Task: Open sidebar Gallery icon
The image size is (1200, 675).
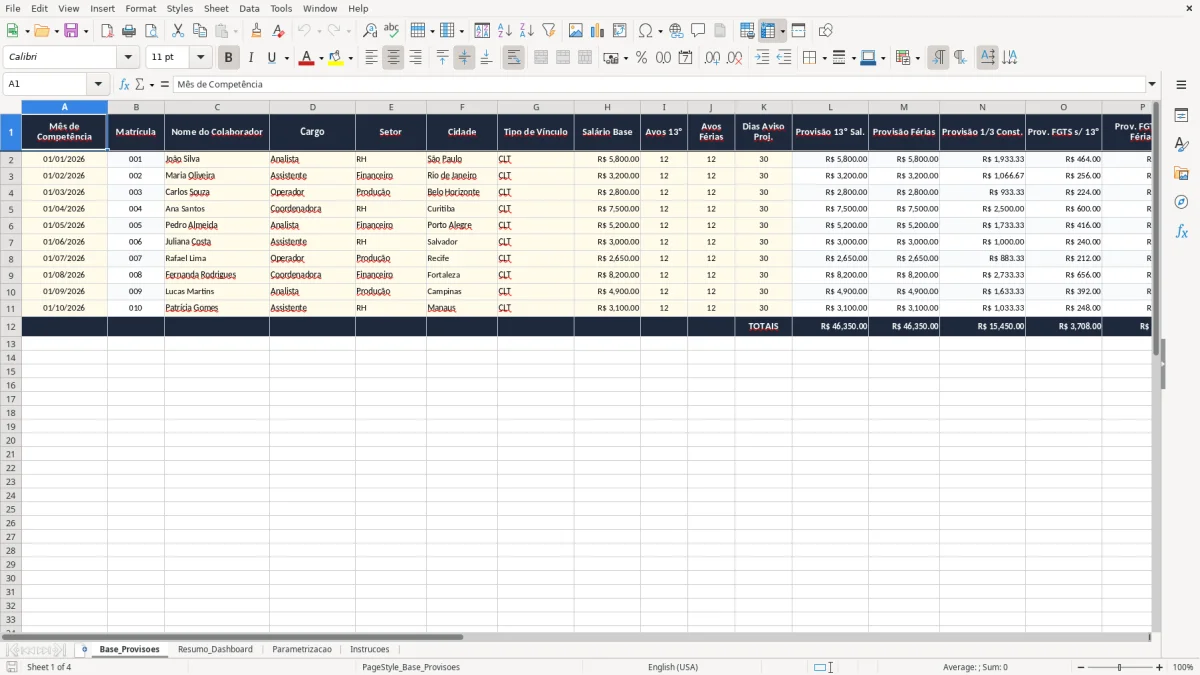Action: pyautogui.click(x=1181, y=174)
